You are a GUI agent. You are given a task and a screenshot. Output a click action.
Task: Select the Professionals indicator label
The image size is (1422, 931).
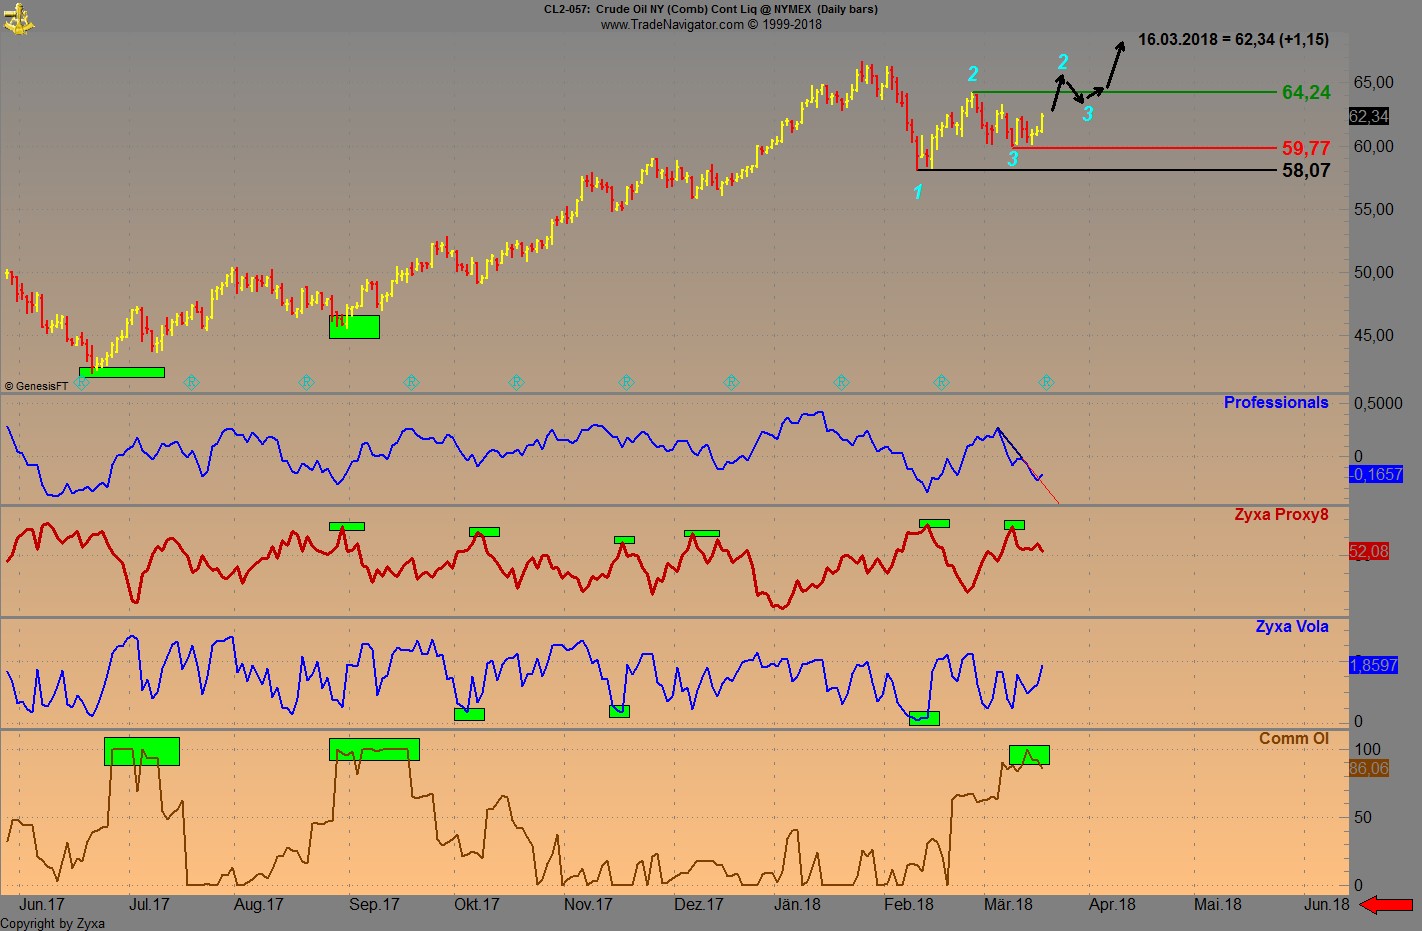[1276, 402]
